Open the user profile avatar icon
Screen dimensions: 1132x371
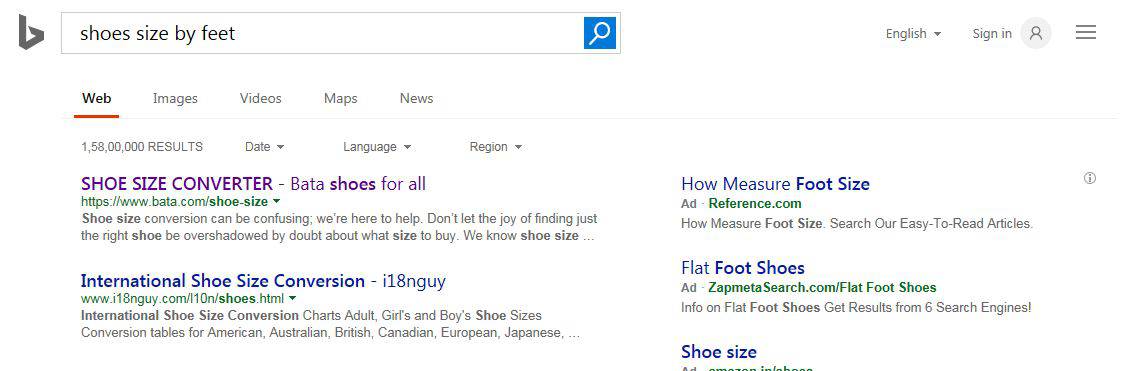(1036, 33)
